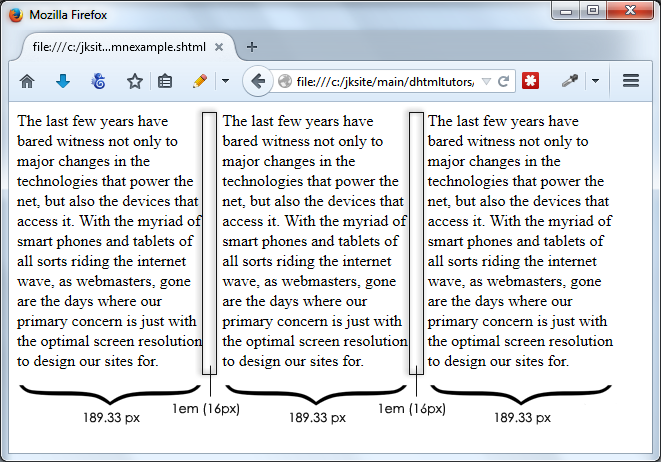The width and height of the screenshot is (661, 462).
Task: Open the Firefox hamburger menu
Action: 631,81
